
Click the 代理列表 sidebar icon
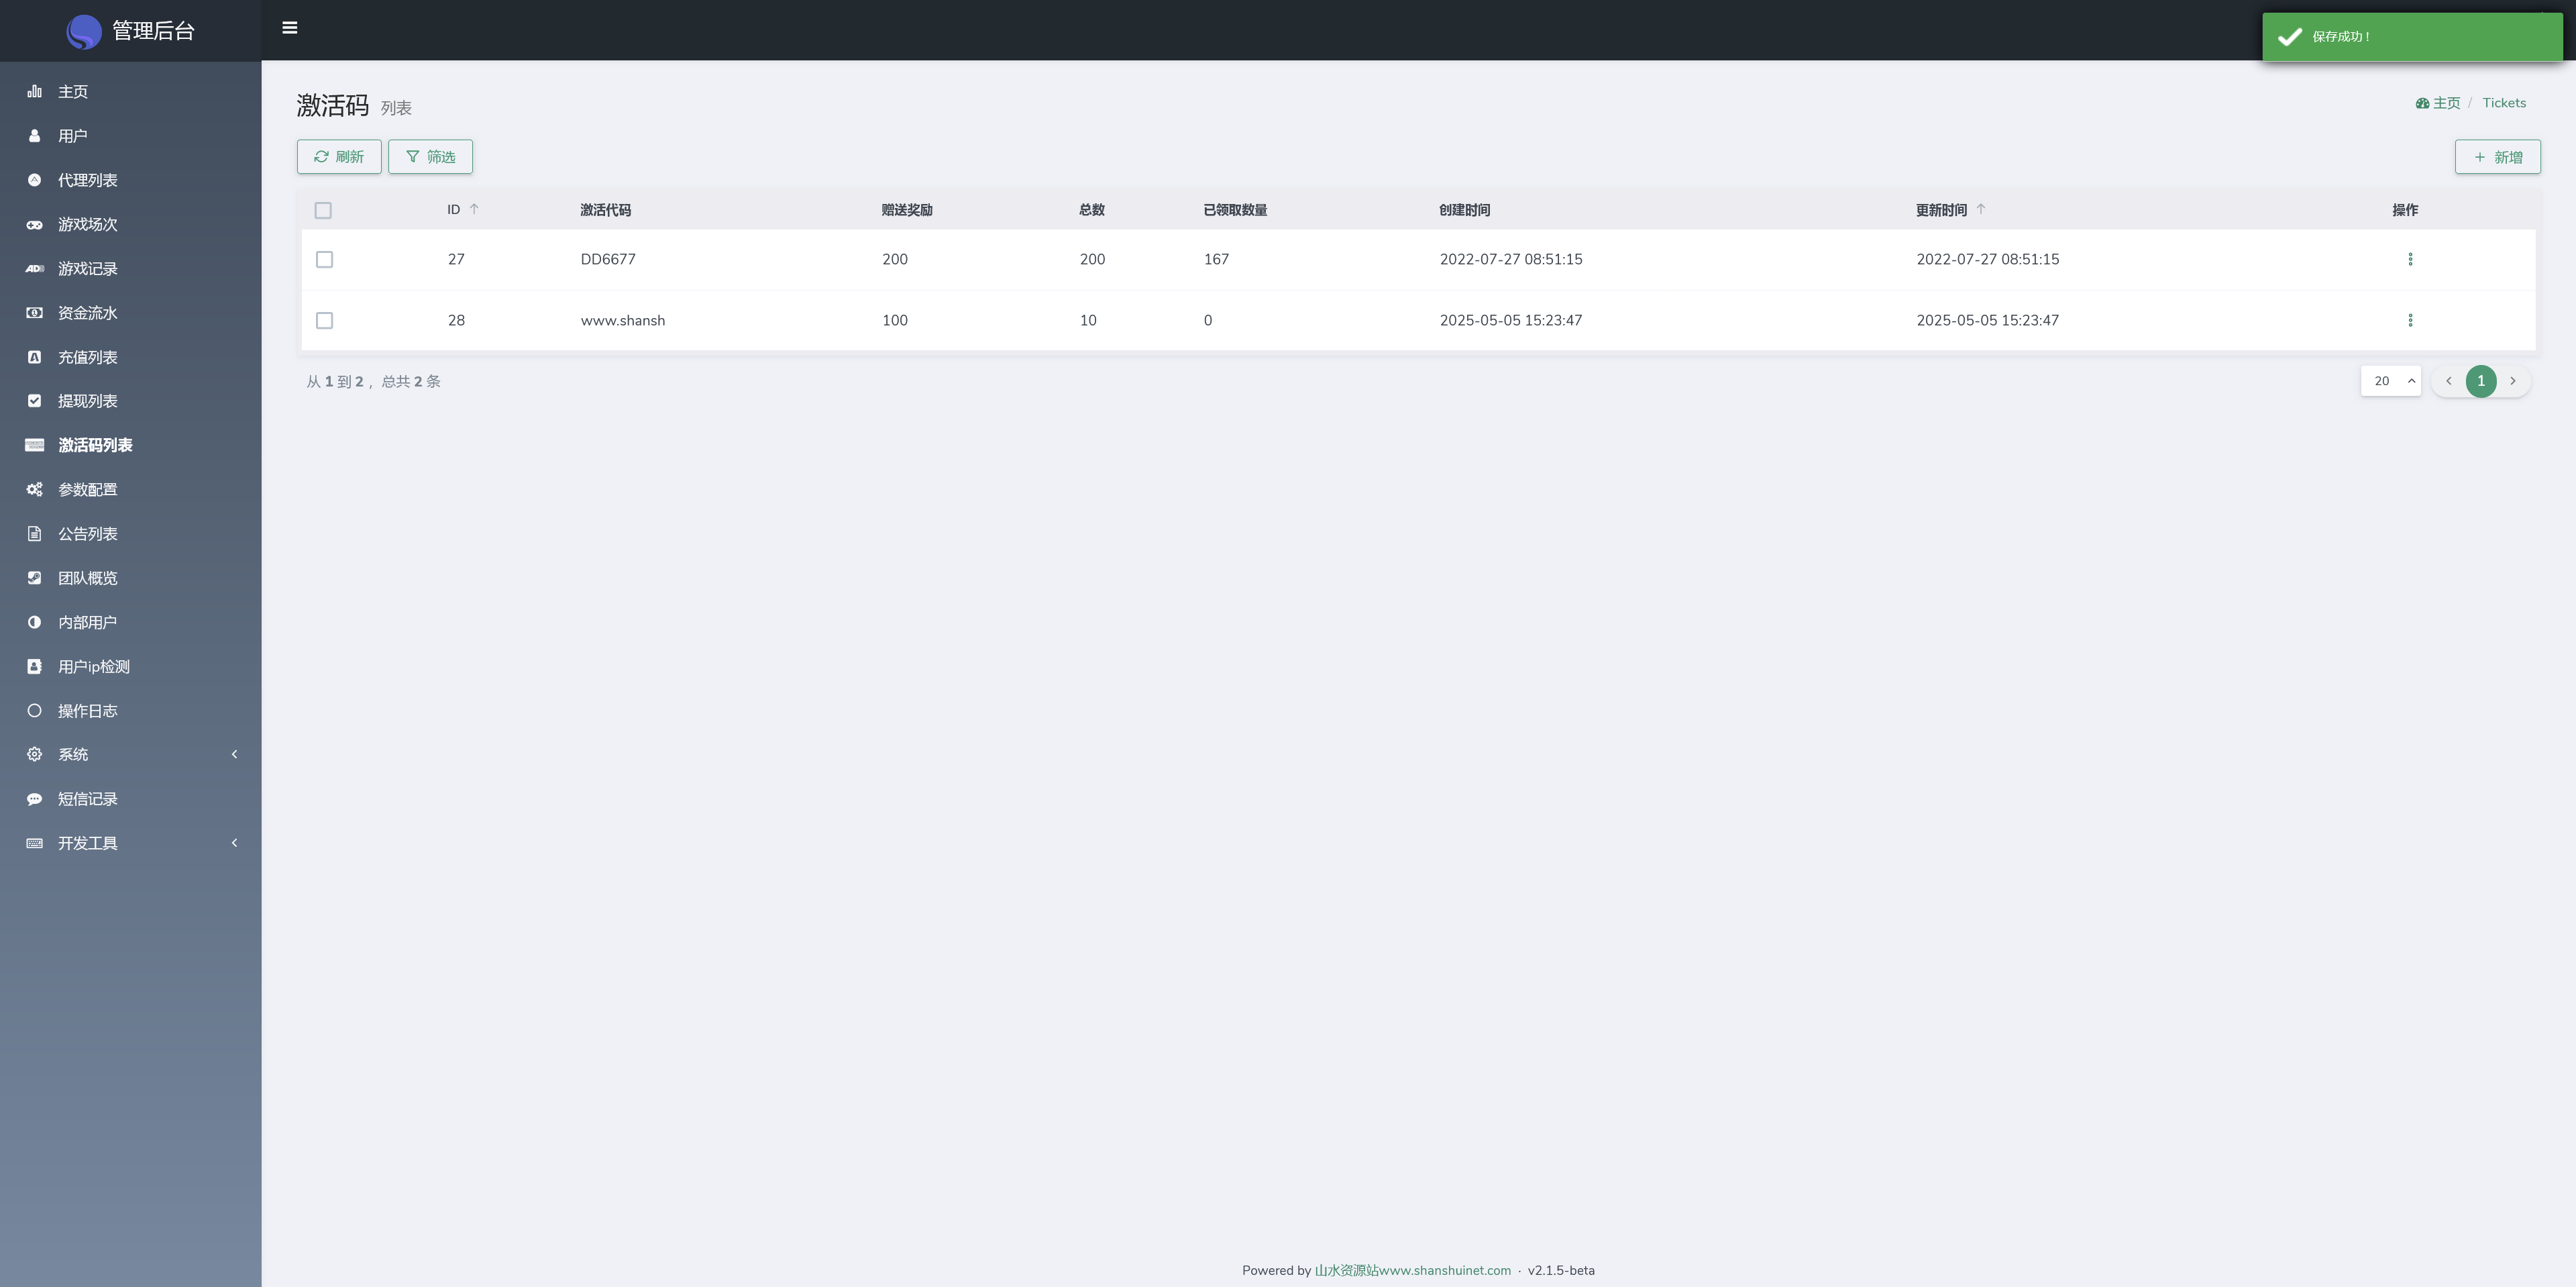[x=35, y=180]
